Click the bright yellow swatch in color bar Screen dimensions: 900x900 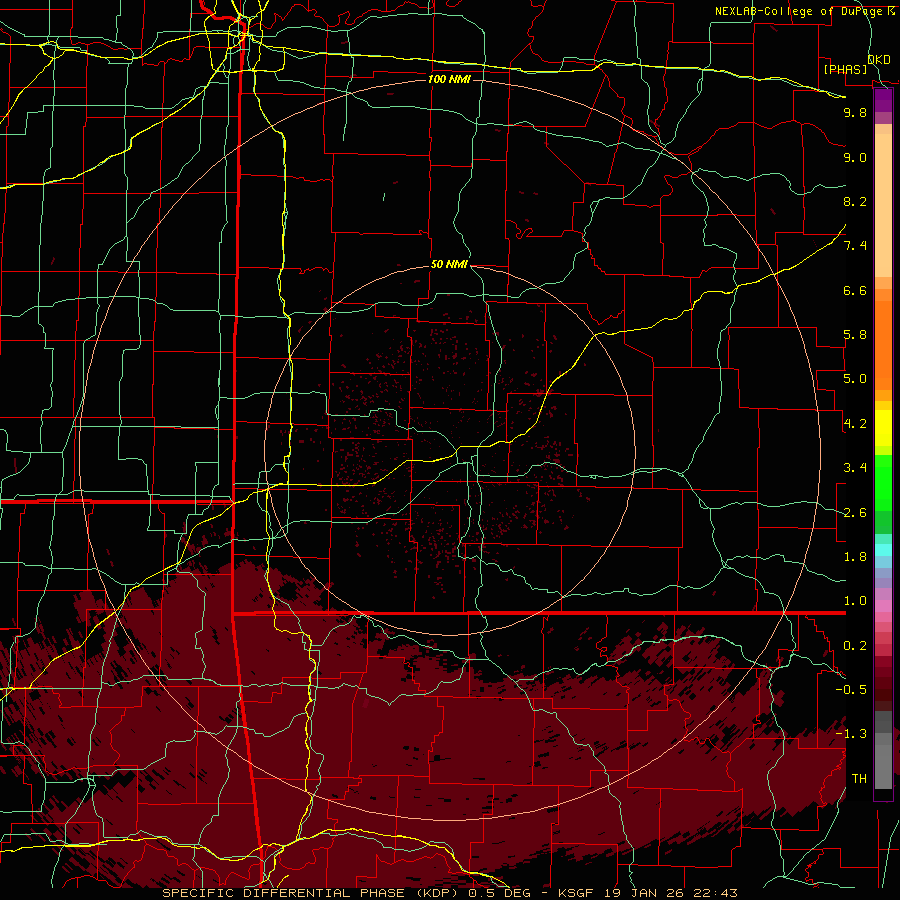(x=883, y=428)
